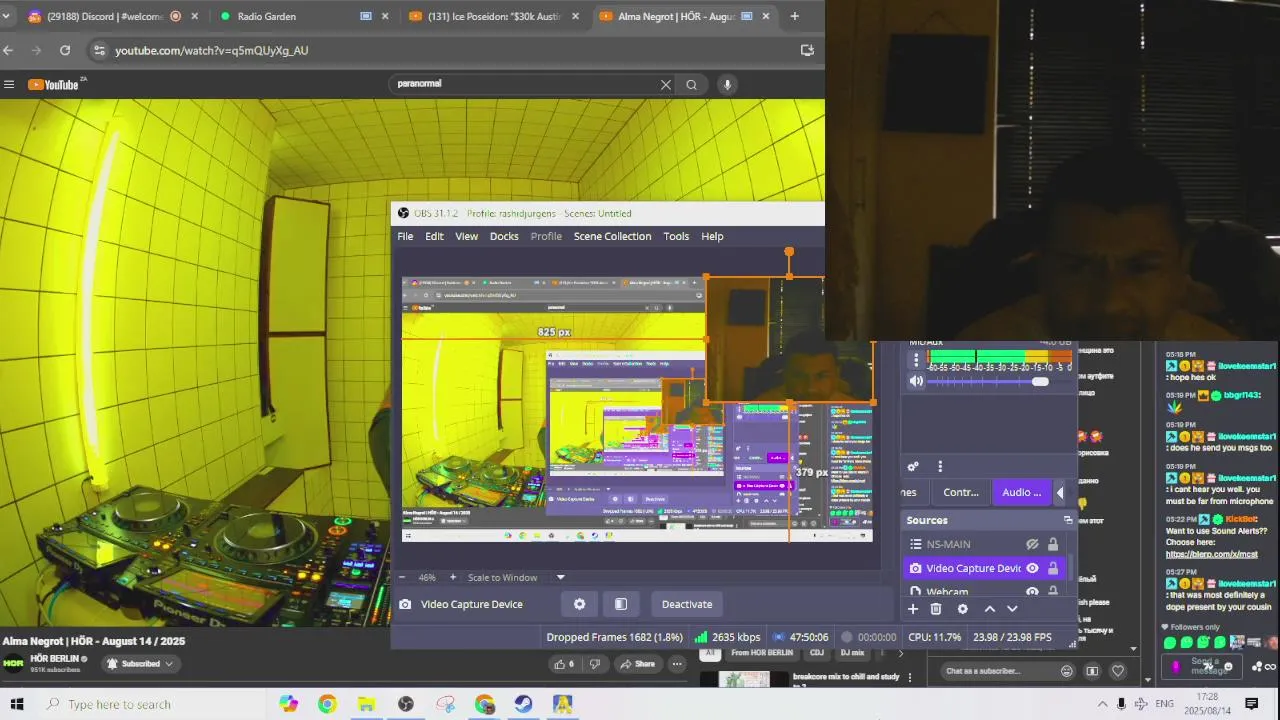Go to the YouTube home logo
The image size is (1280, 720).
tap(53, 85)
